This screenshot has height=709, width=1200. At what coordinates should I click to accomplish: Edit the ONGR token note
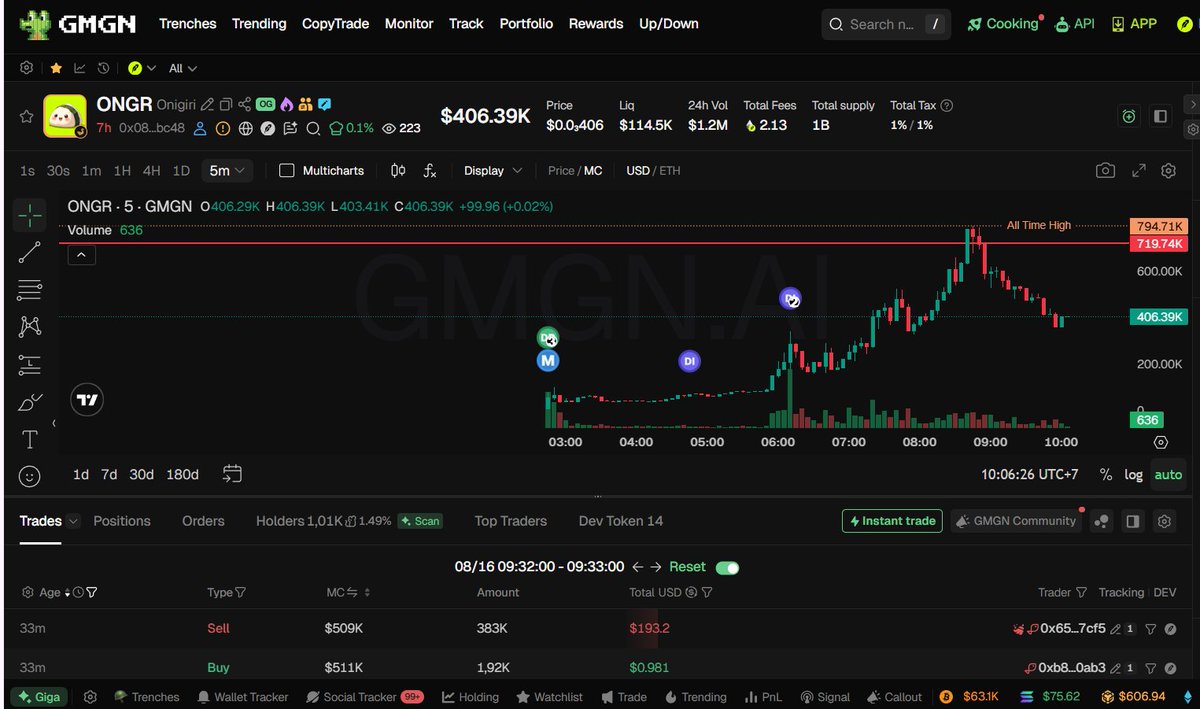tap(207, 104)
